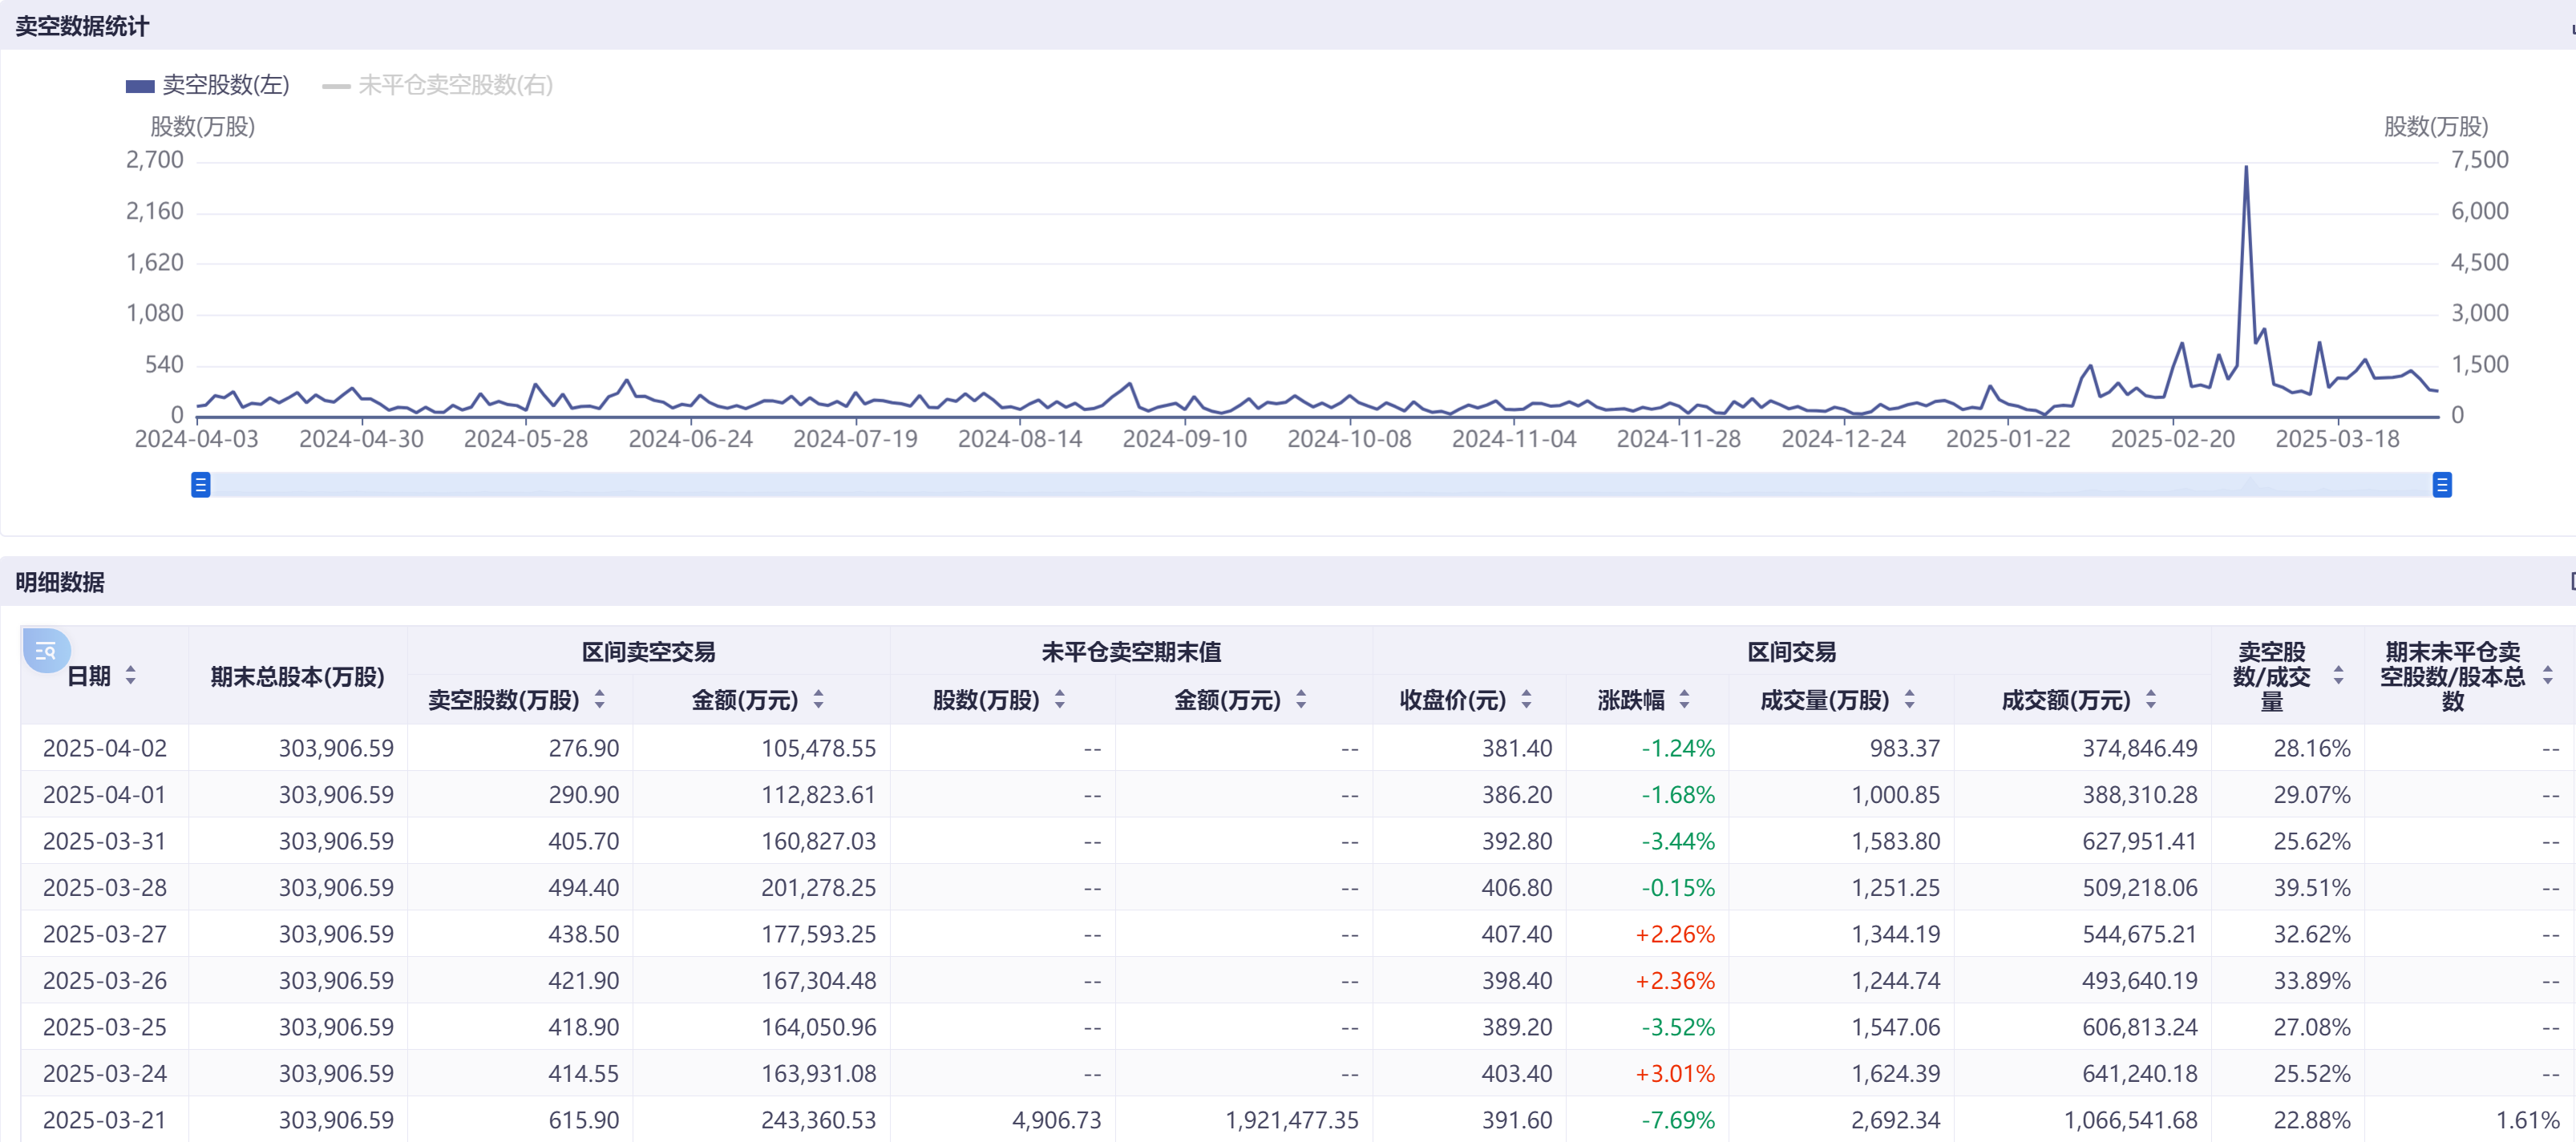
Task: Click the highest spike on chart line
Action: pyautogui.click(x=2246, y=168)
